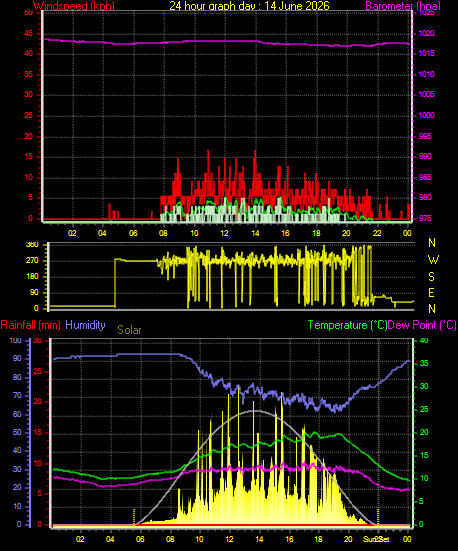Viewport: 458px width, 551px height.
Task: Select the 70 tick on the humidity axis
Action: [17, 396]
